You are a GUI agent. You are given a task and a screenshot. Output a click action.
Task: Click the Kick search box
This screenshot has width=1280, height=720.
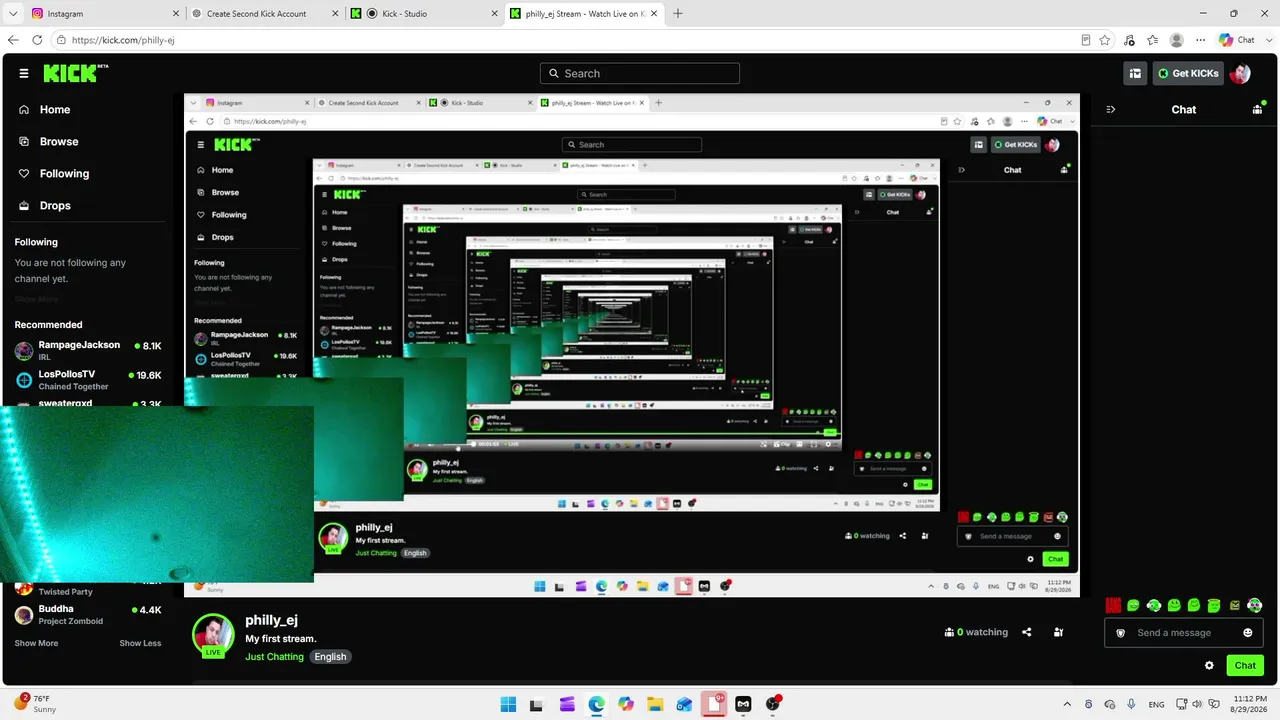(640, 73)
